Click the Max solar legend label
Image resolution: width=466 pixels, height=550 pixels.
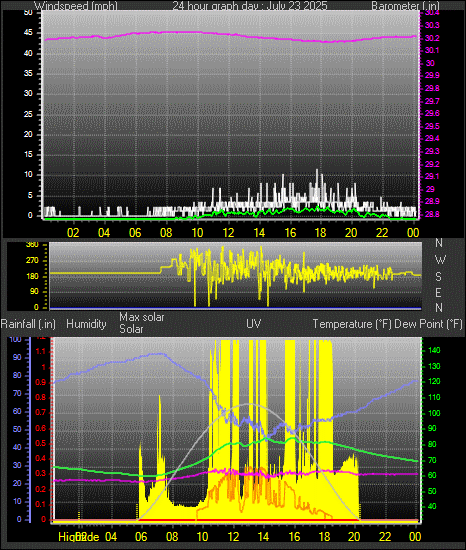142,317
